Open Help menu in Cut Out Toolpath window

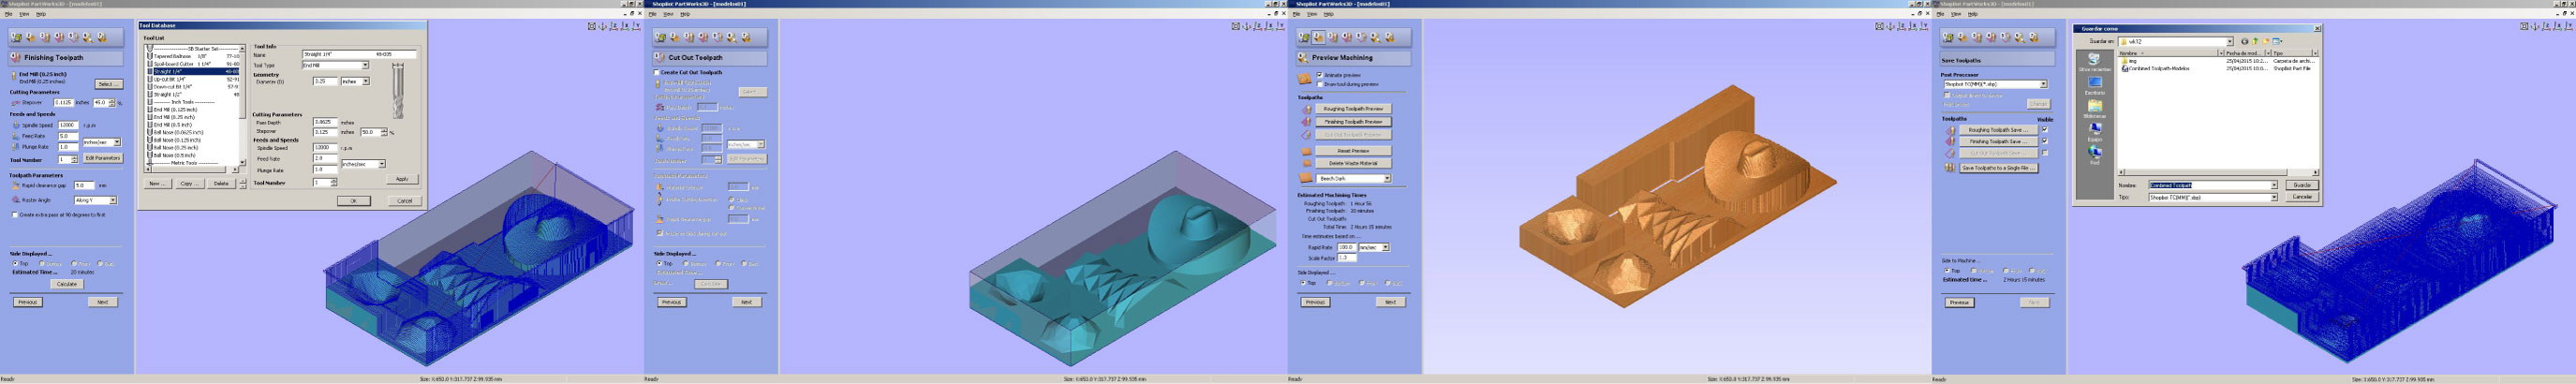tap(685, 14)
